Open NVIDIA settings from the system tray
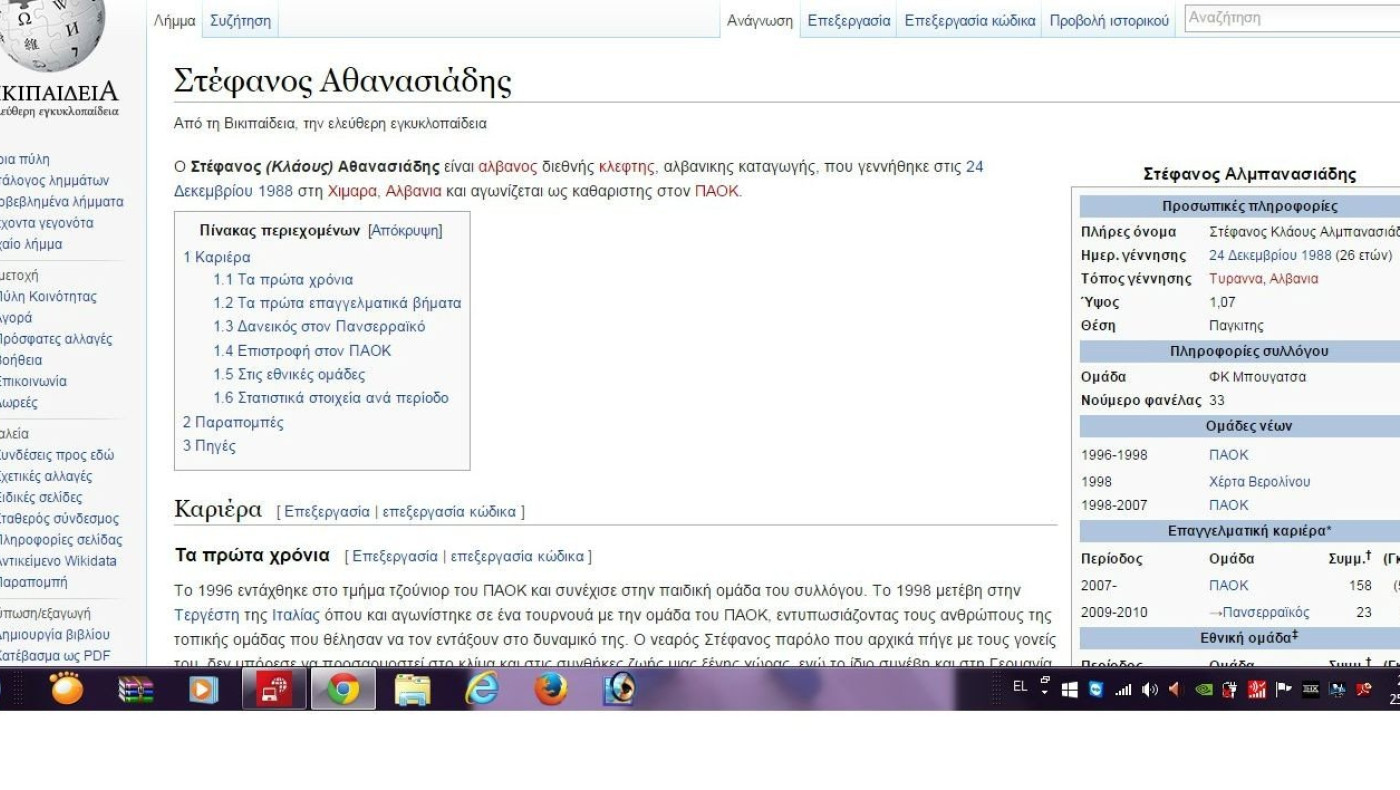 click(1201, 688)
